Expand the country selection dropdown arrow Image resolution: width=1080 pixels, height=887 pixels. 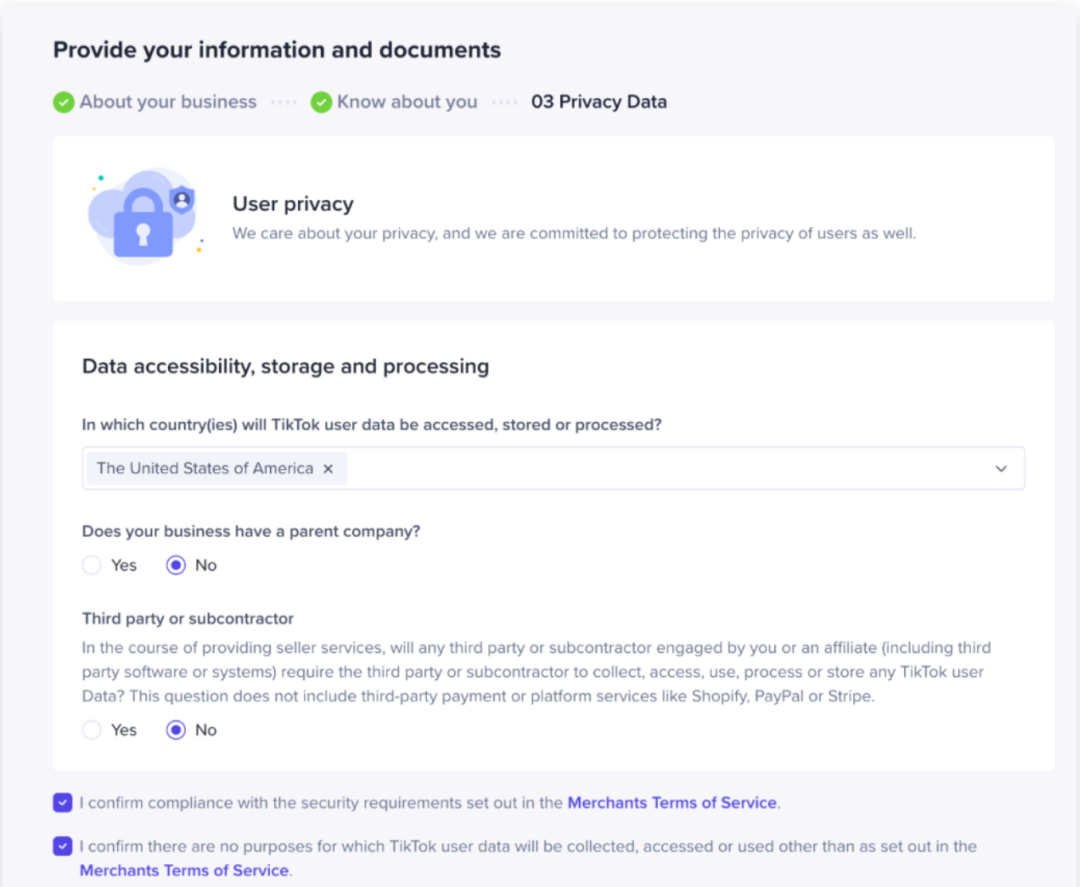pos(1001,468)
